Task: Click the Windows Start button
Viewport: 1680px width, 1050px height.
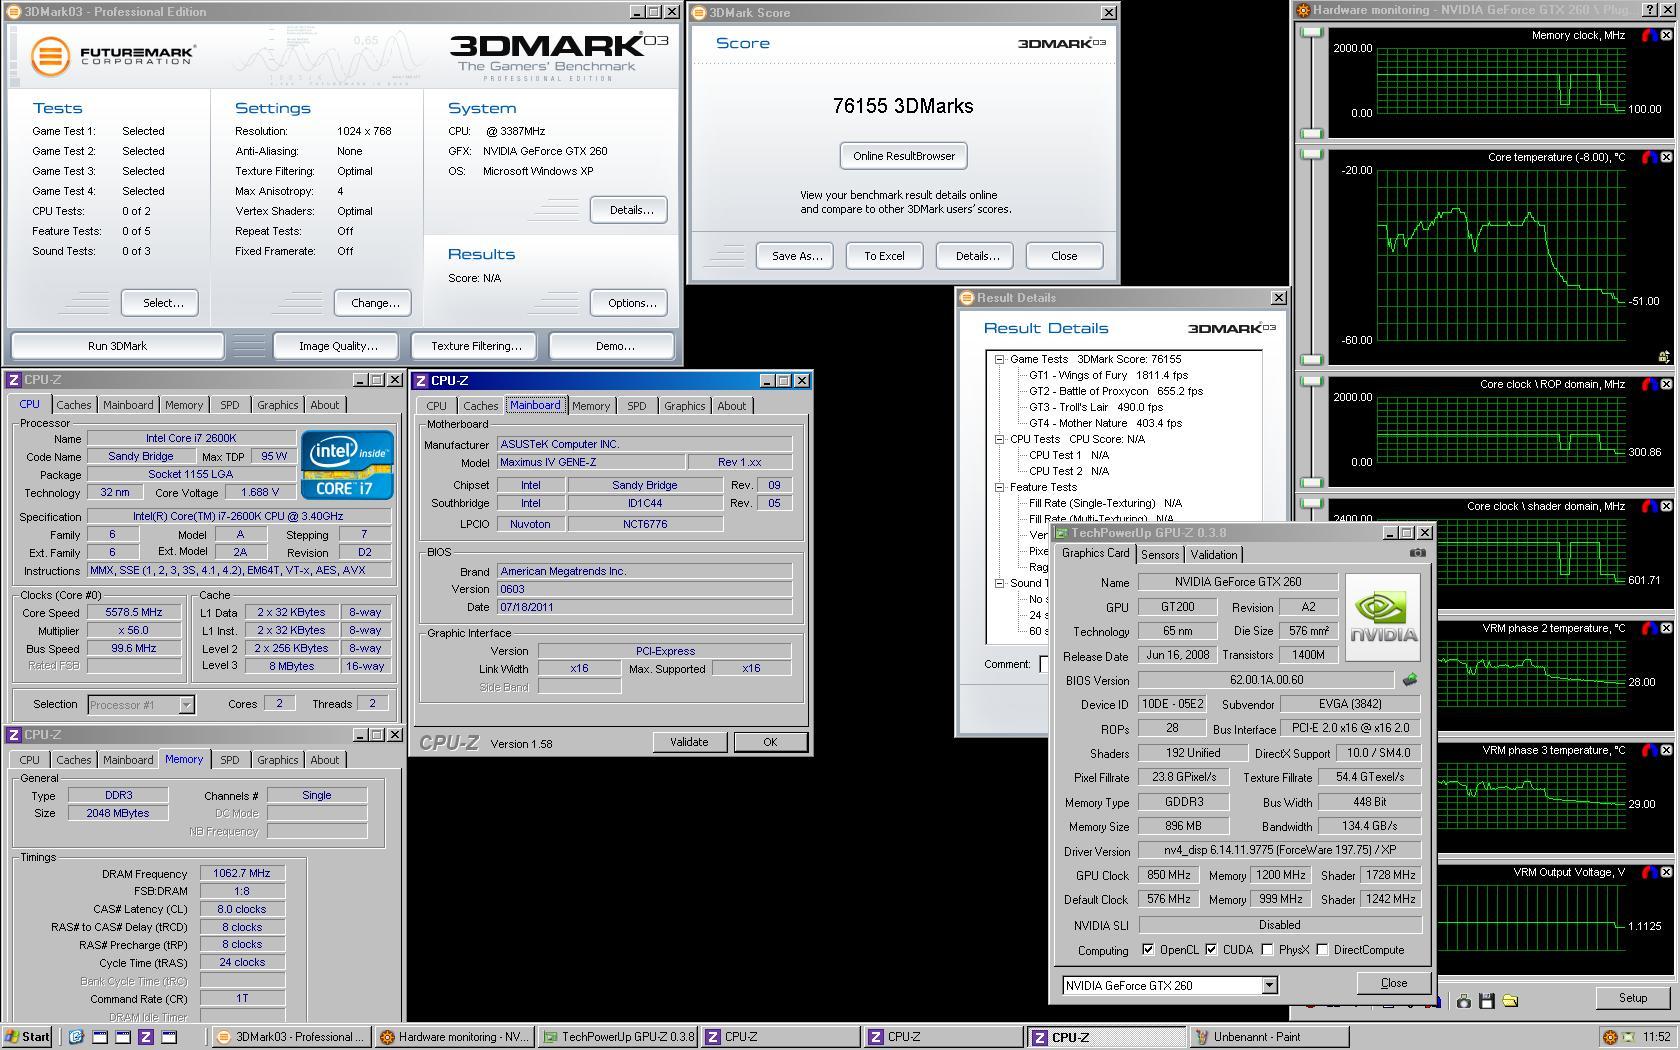Action: coord(28,1037)
